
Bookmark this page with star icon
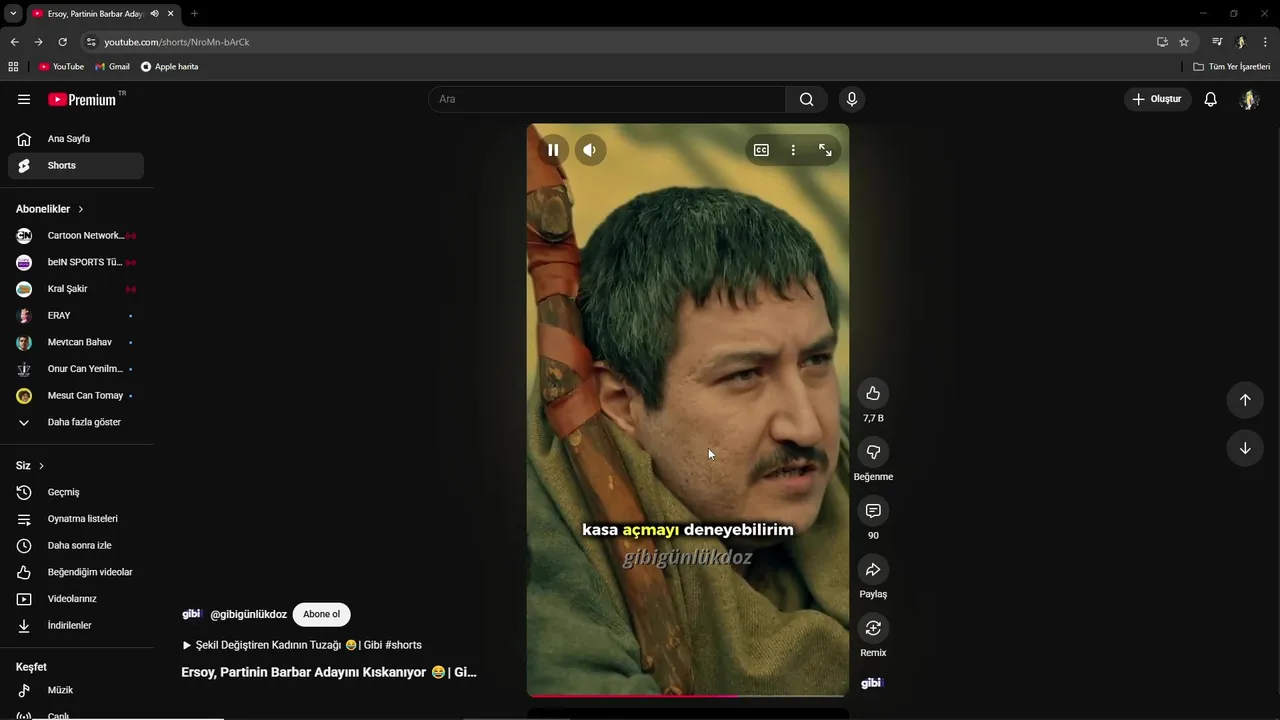[1184, 42]
